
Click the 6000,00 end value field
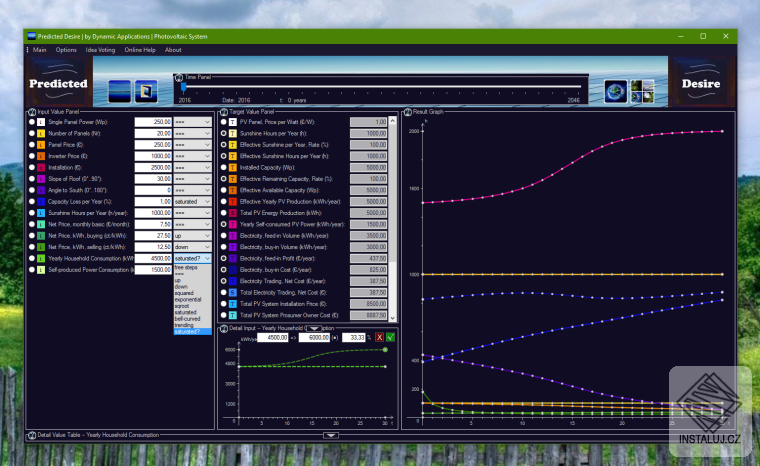point(315,337)
